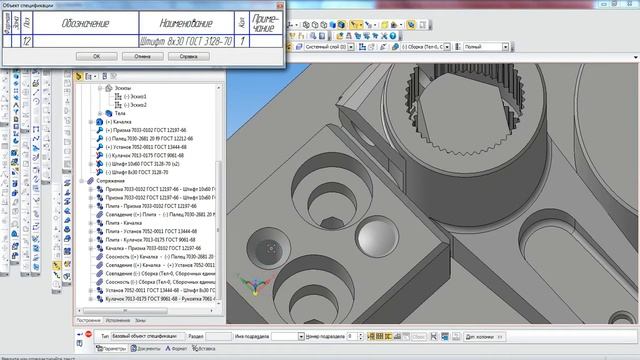
Task: Open the Вставка tab in property bar
Action: (x=204, y=349)
